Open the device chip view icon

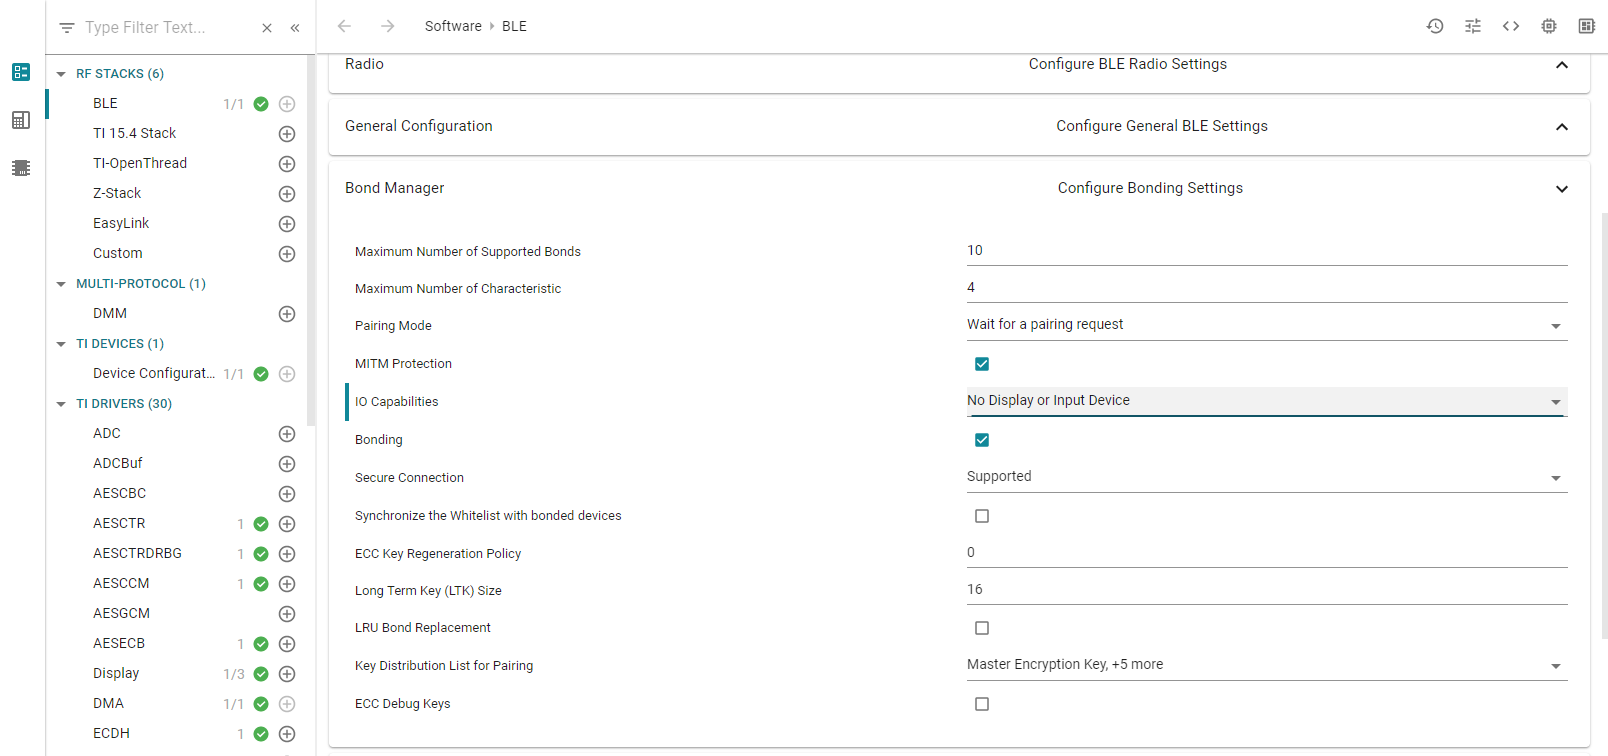pyautogui.click(x=1549, y=26)
